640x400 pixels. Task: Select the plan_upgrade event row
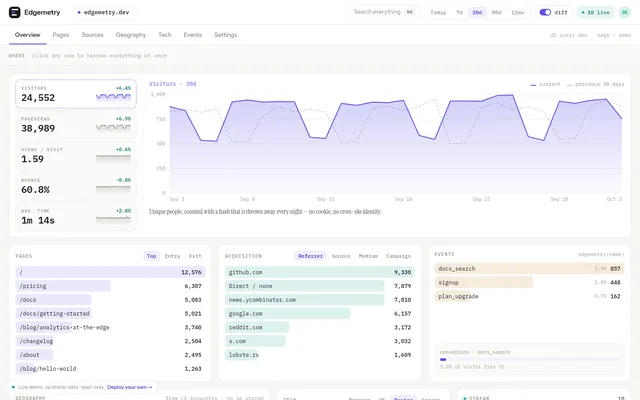(529, 296)
